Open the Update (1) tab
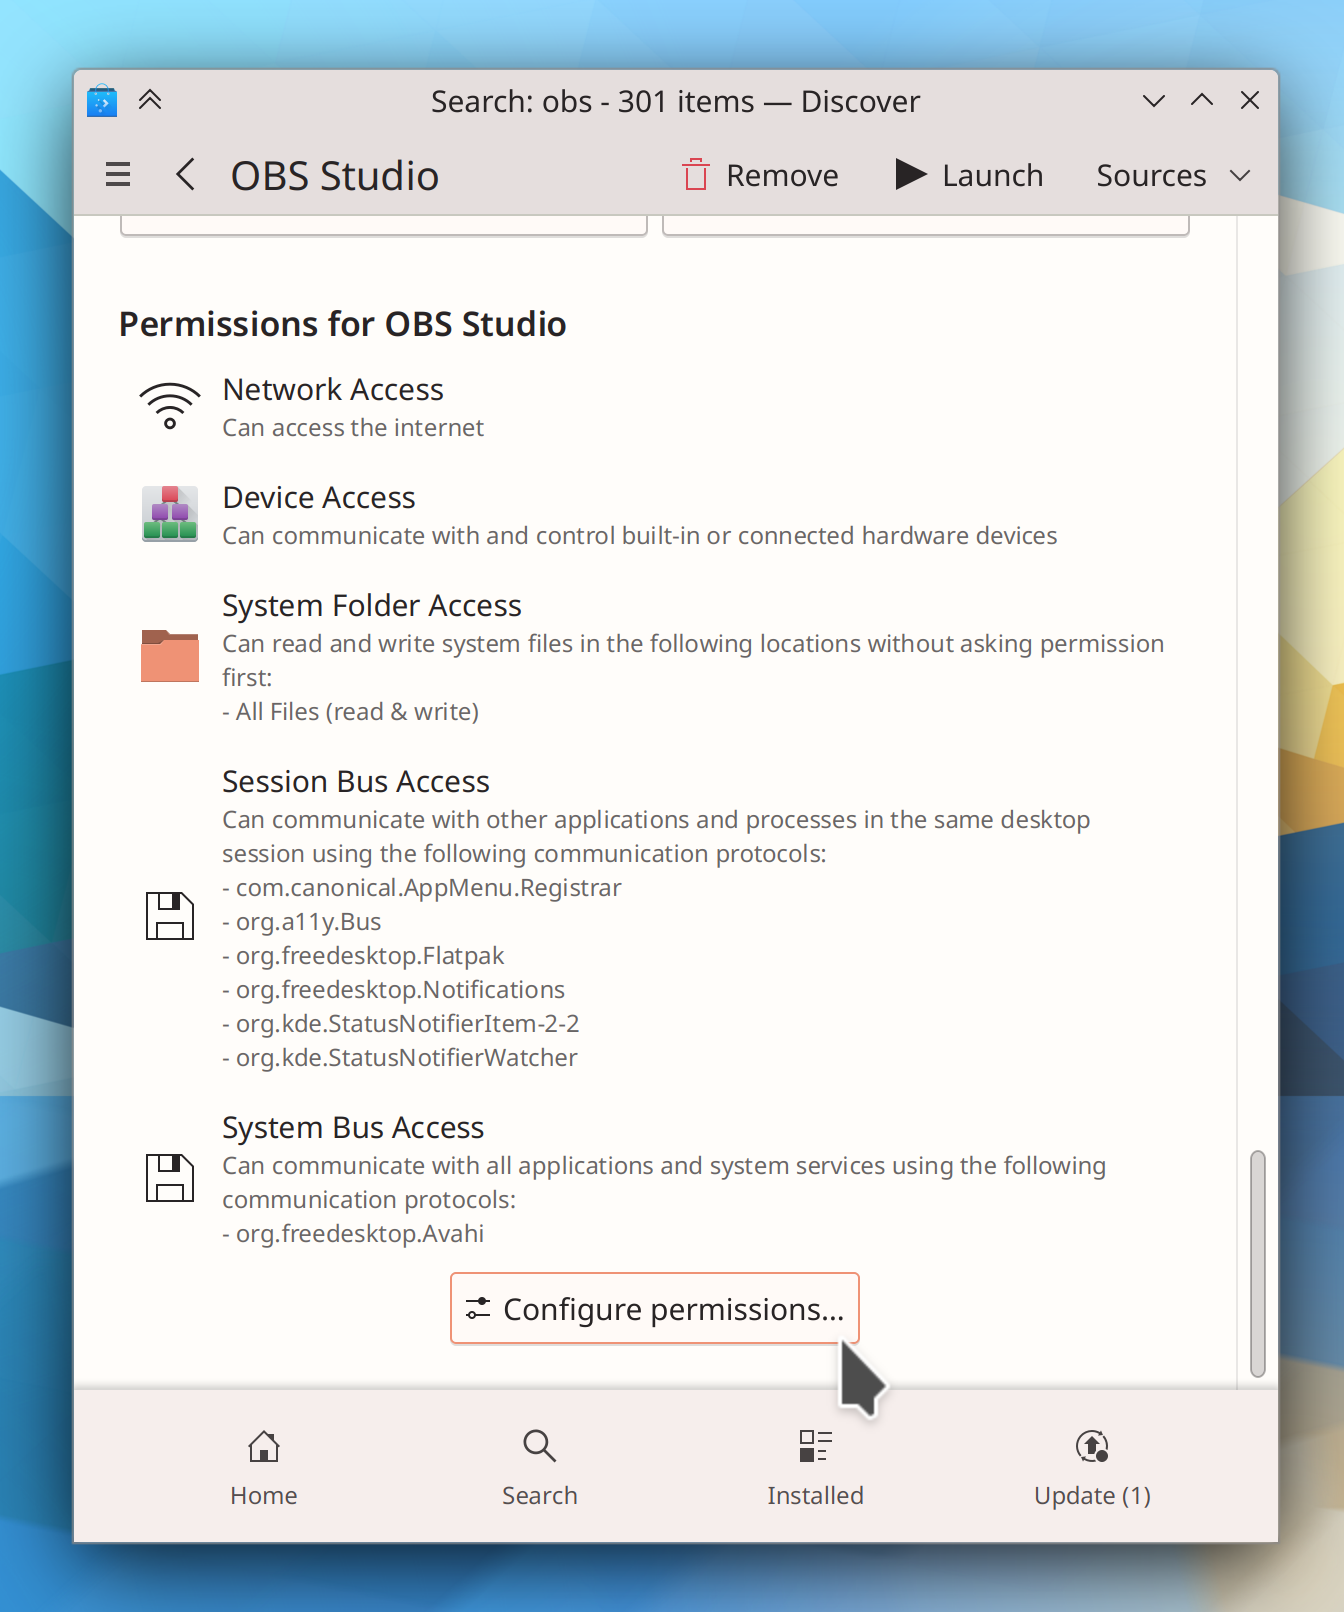Screen dimensions: 1344x1612 (x=1092, y=1467)
